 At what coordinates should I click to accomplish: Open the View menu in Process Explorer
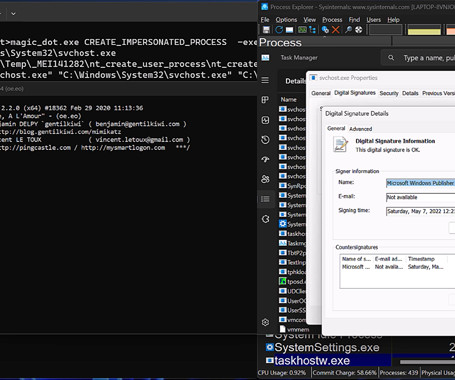[x=309, y=20]
